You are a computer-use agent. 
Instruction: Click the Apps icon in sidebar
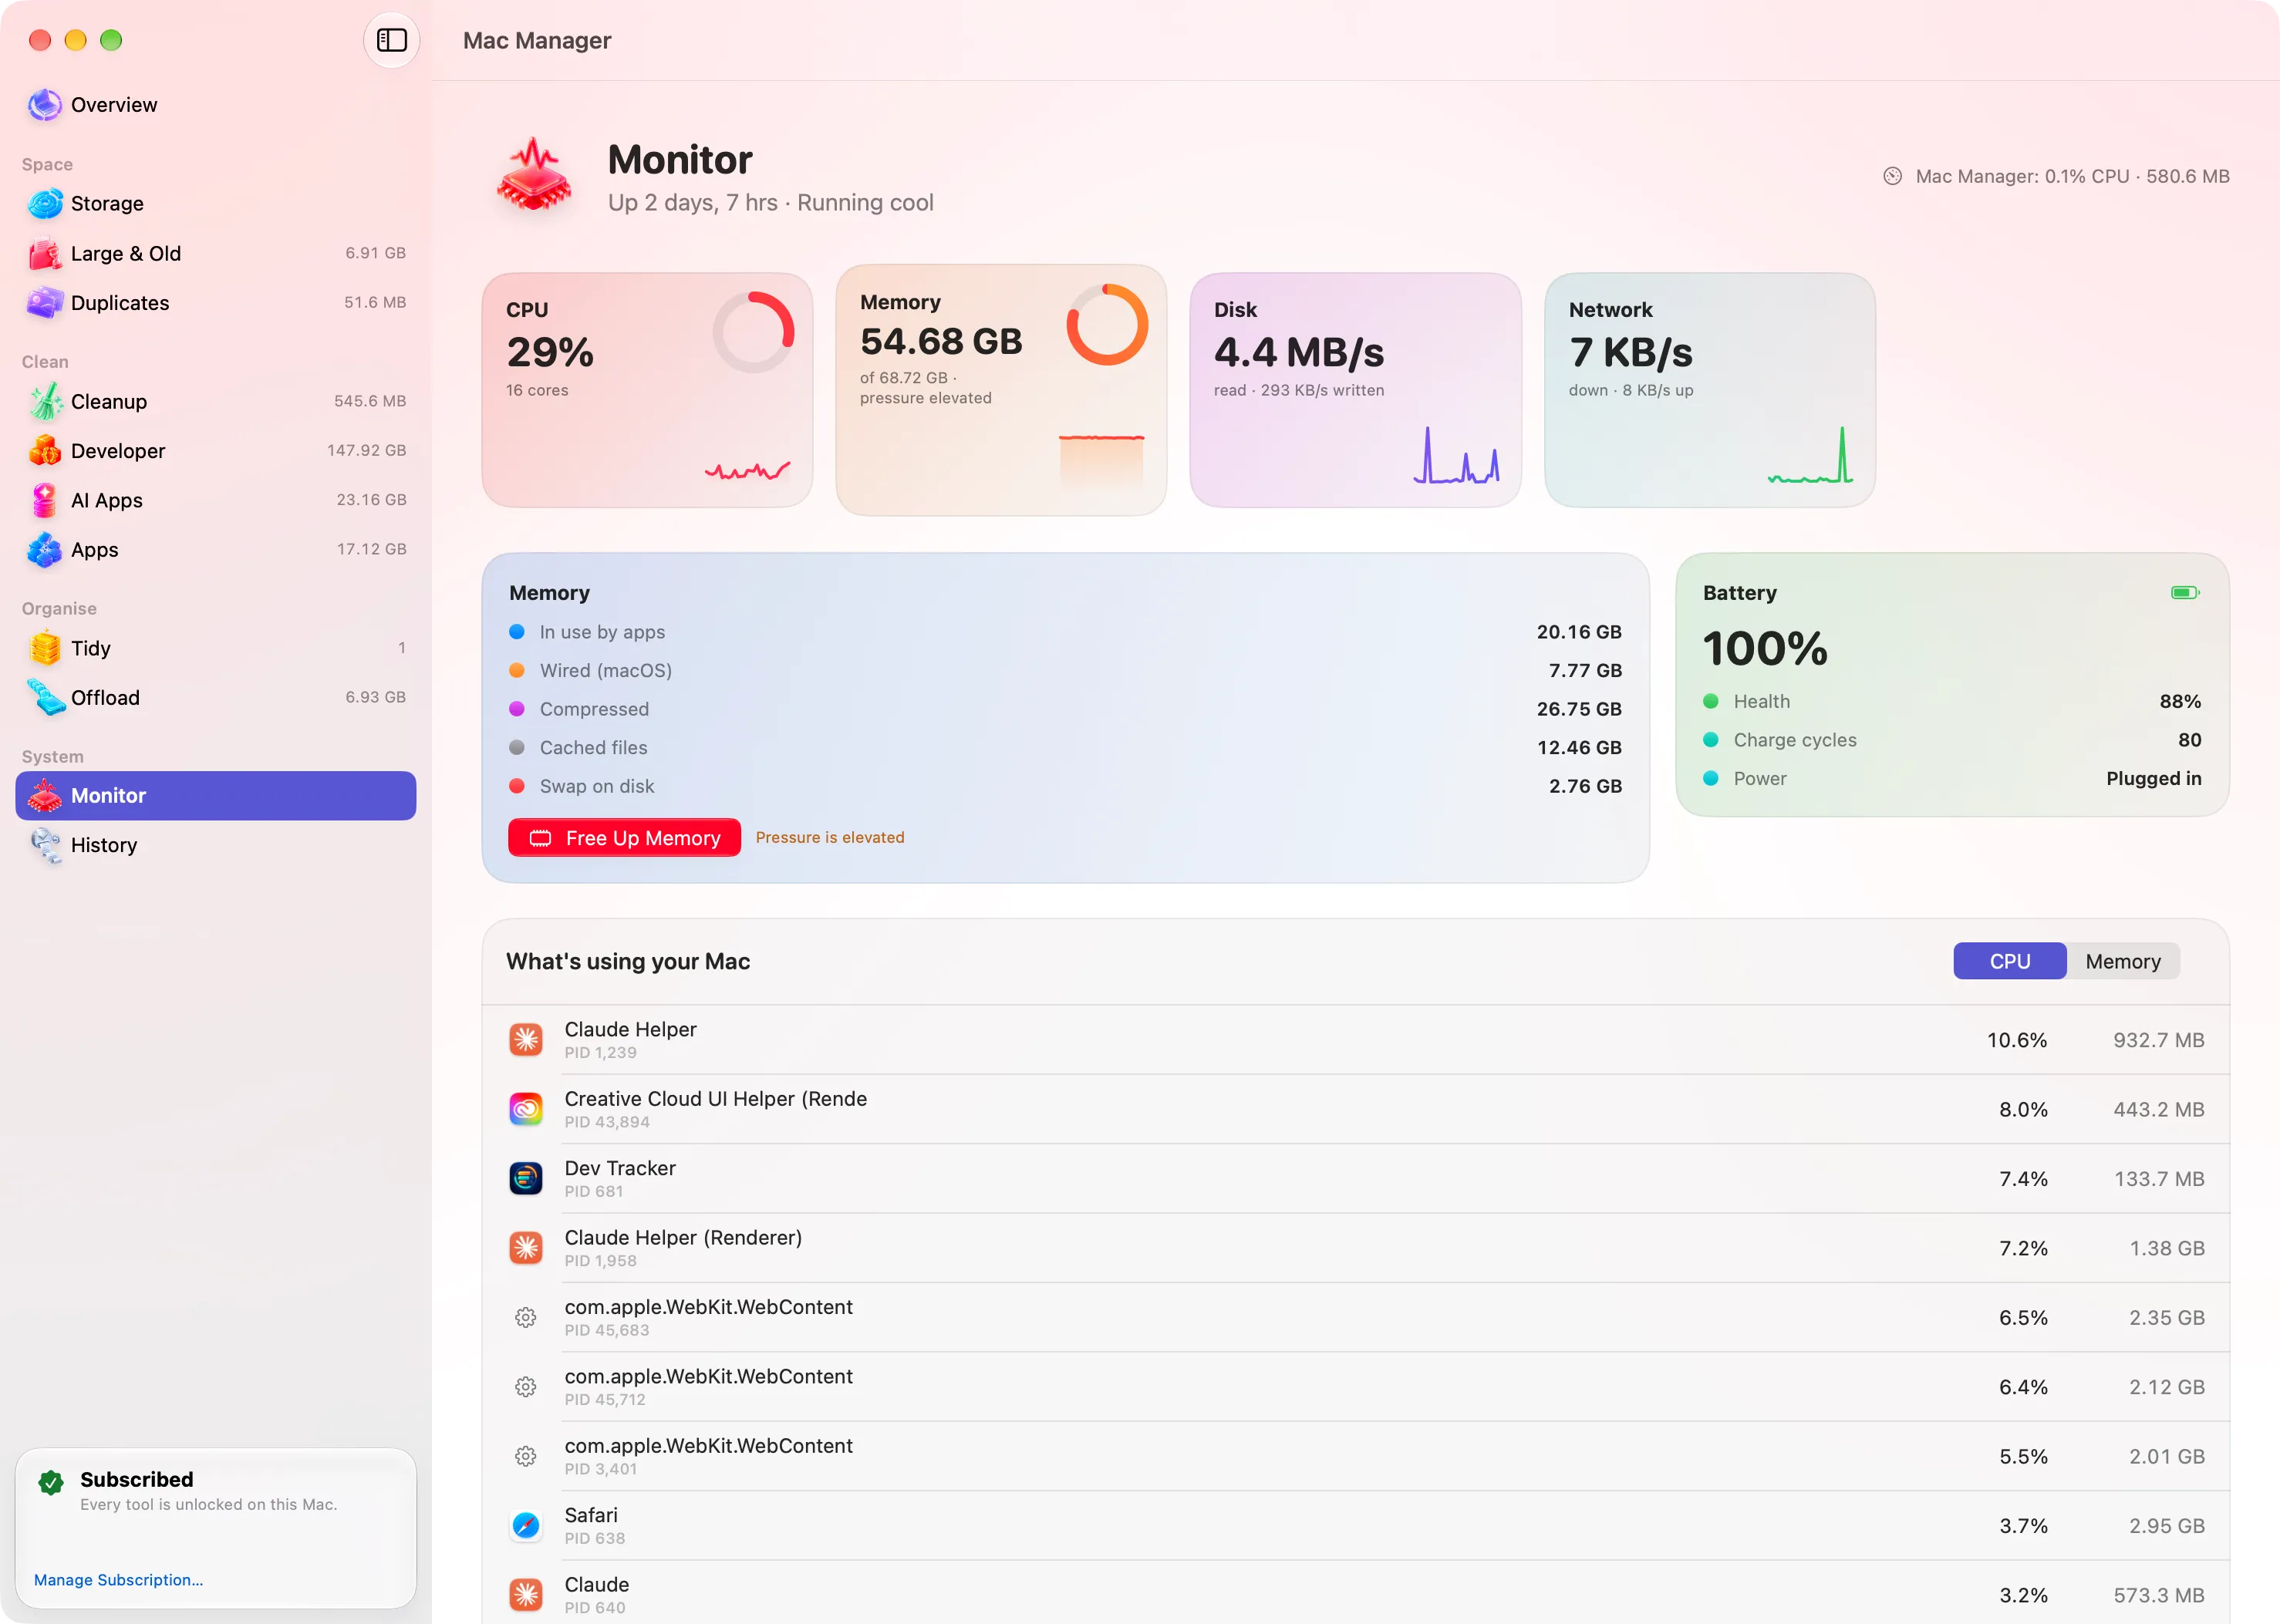click(44, 550)
